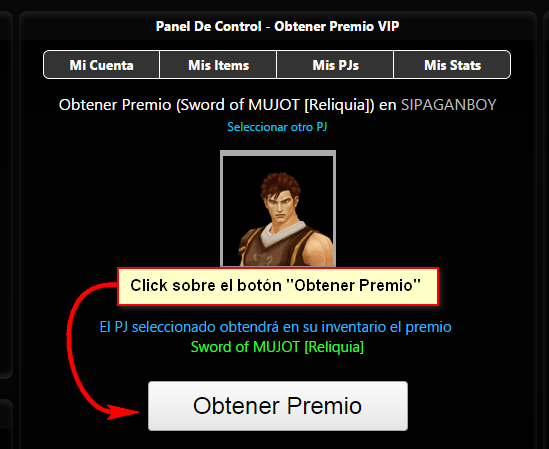Select the Mis PJs tab
Image resolution: width=549 pixels, height=449 pixels.
pos(335,65)
